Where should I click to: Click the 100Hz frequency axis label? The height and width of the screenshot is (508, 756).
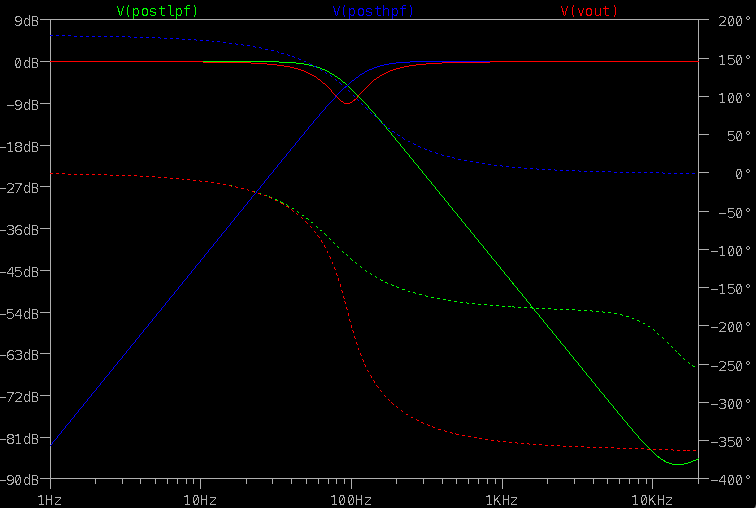coord(351,500)
